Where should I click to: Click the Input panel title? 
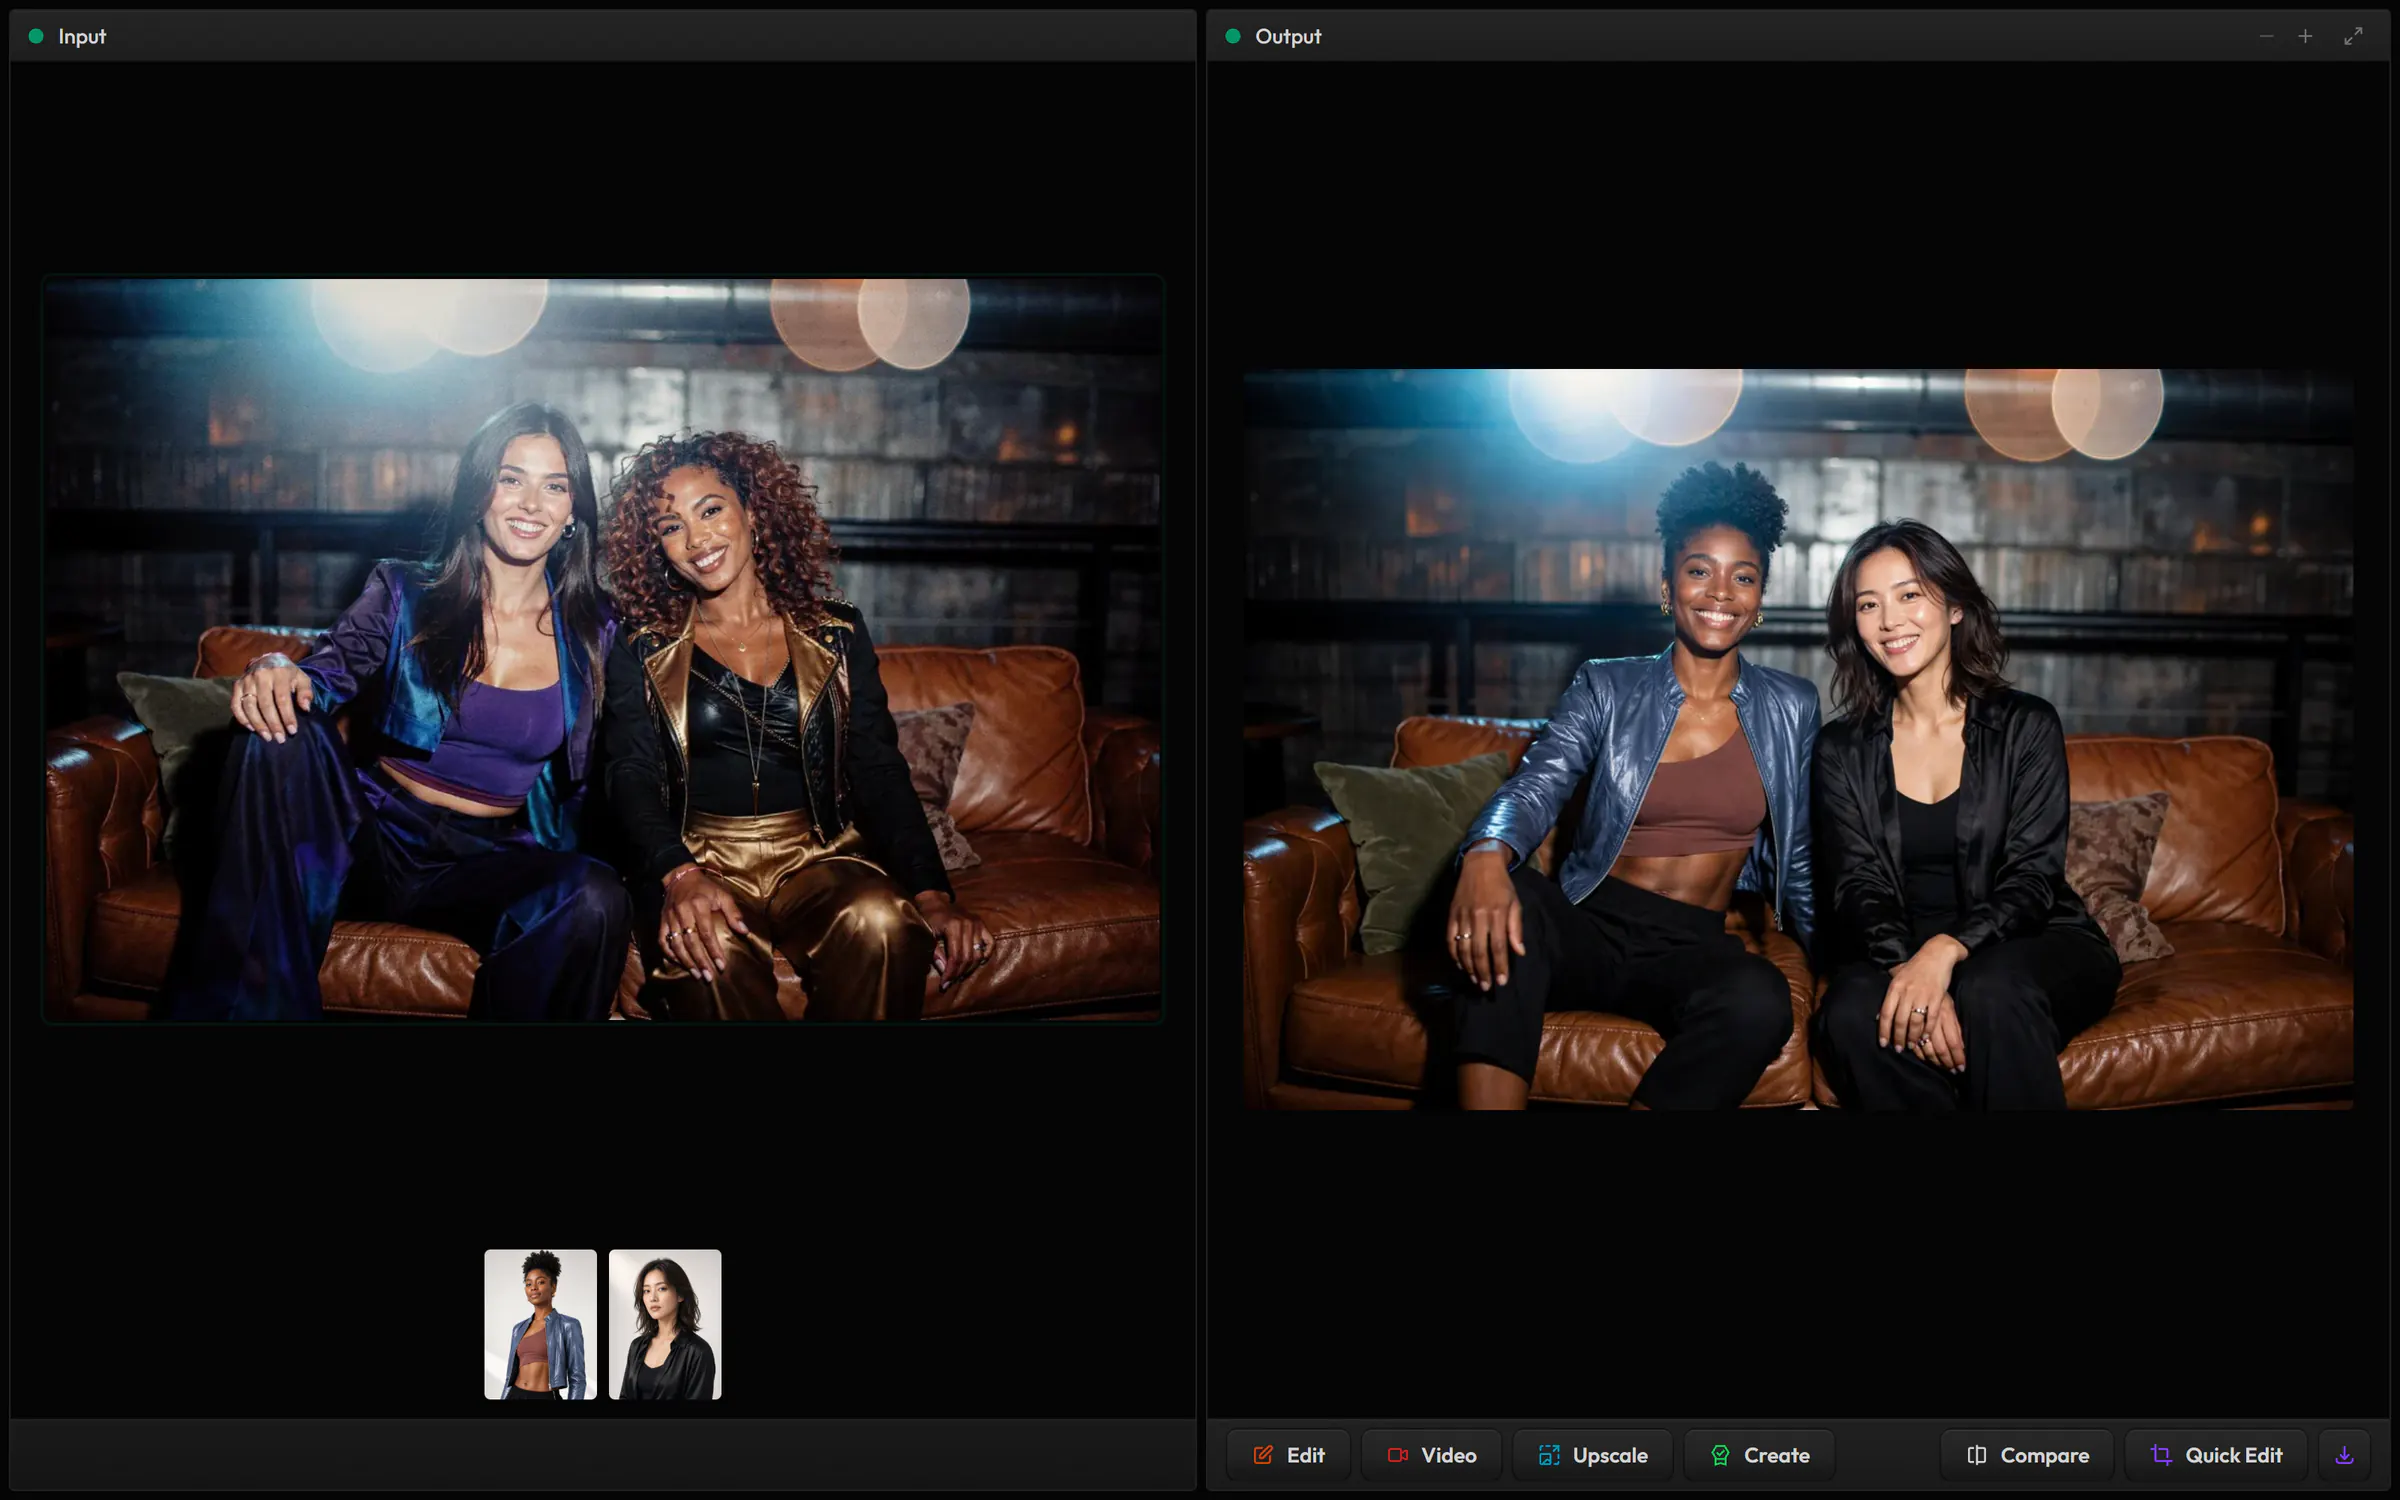(82, 36)
